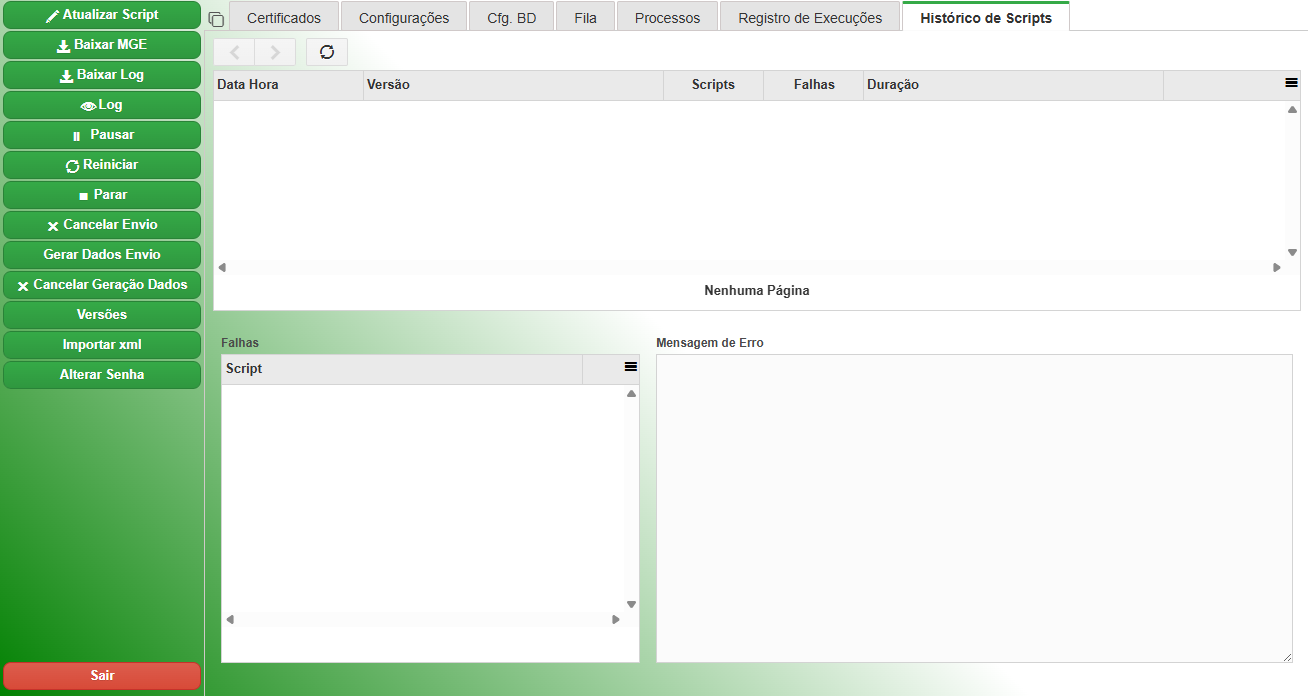Click Cancelar Envio button

(102, 225)
